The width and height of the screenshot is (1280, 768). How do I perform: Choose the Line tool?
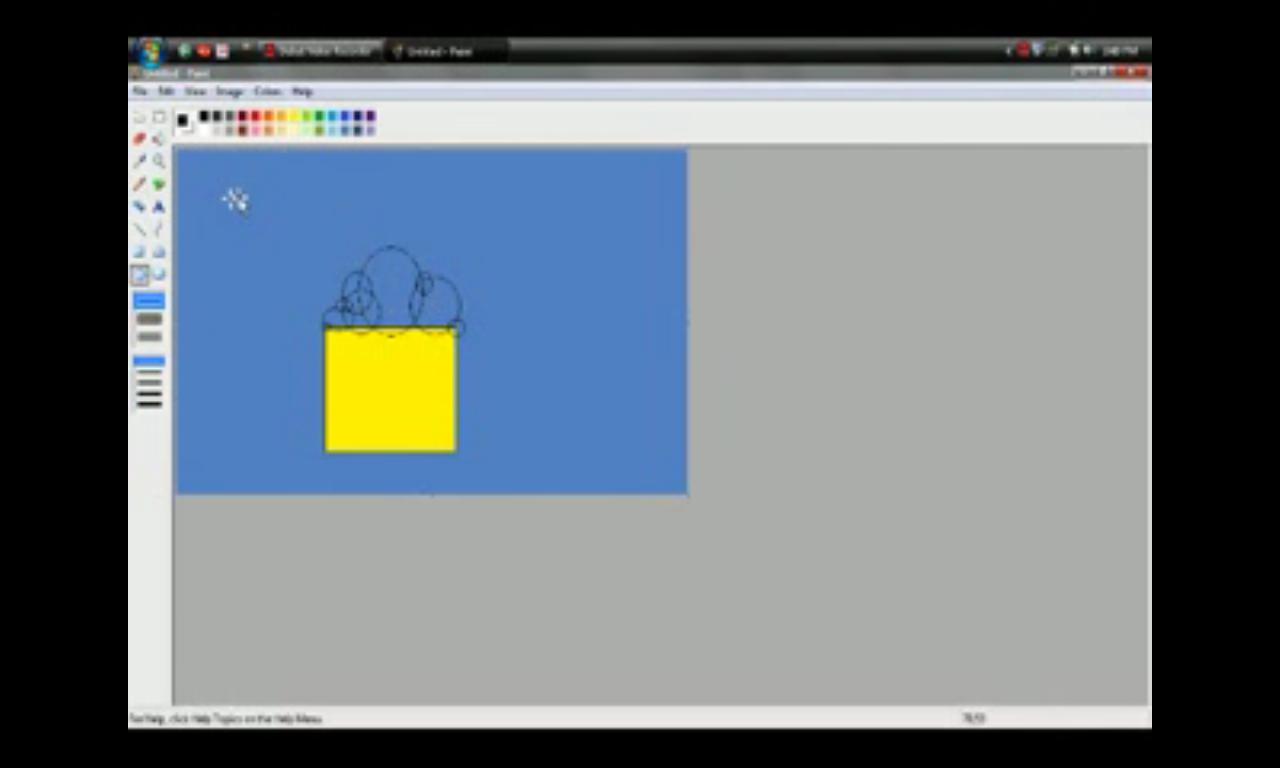point(140,229)
